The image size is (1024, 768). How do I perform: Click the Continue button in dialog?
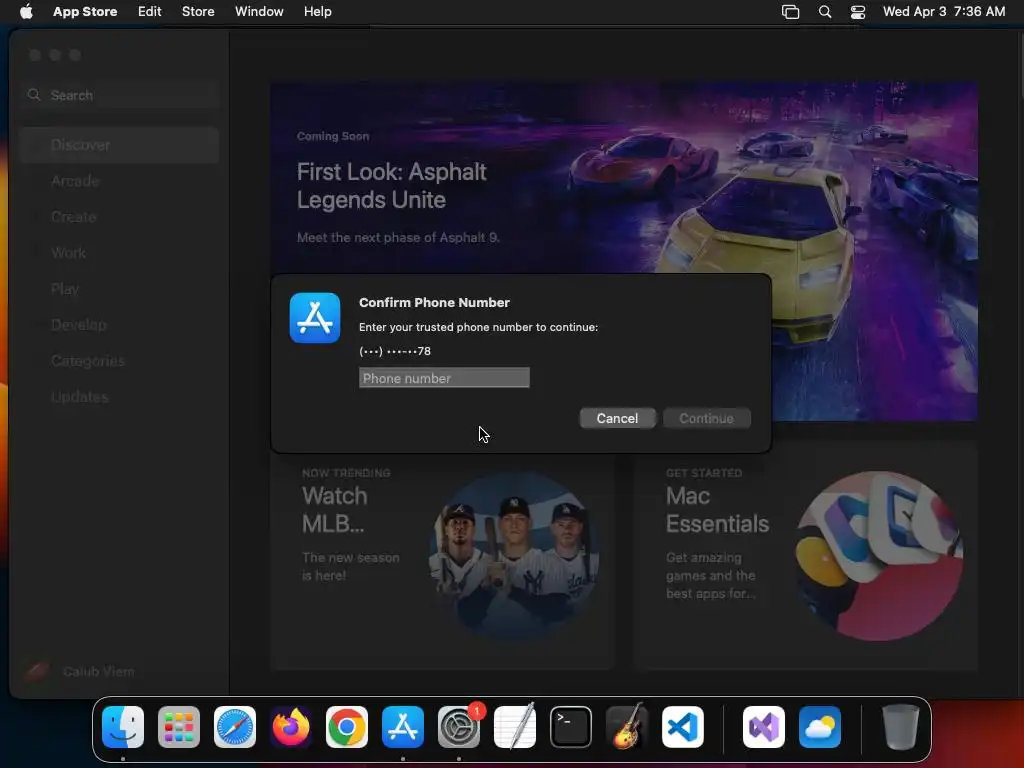[707, 418]
